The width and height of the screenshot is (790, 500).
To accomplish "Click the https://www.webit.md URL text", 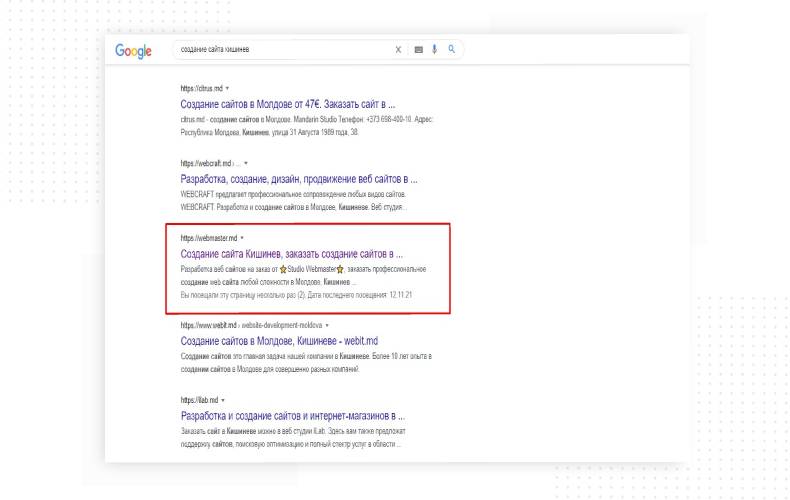I will [209, 325].
